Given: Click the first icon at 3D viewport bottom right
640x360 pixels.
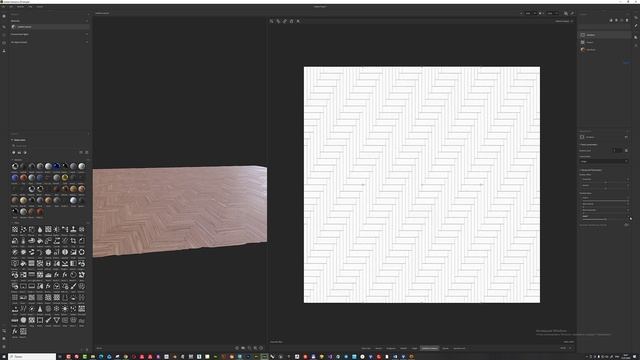Looking at the screenshot, I should click(237, 348).
